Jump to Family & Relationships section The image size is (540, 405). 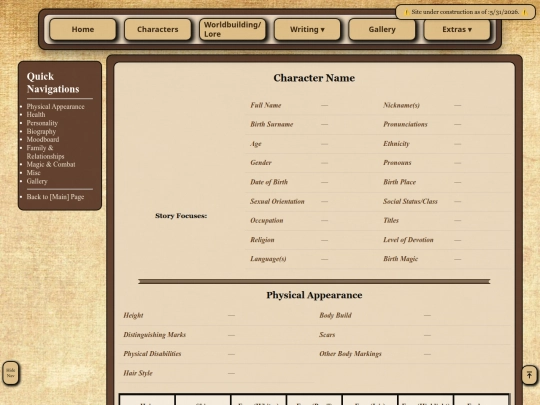pos(45,152)
